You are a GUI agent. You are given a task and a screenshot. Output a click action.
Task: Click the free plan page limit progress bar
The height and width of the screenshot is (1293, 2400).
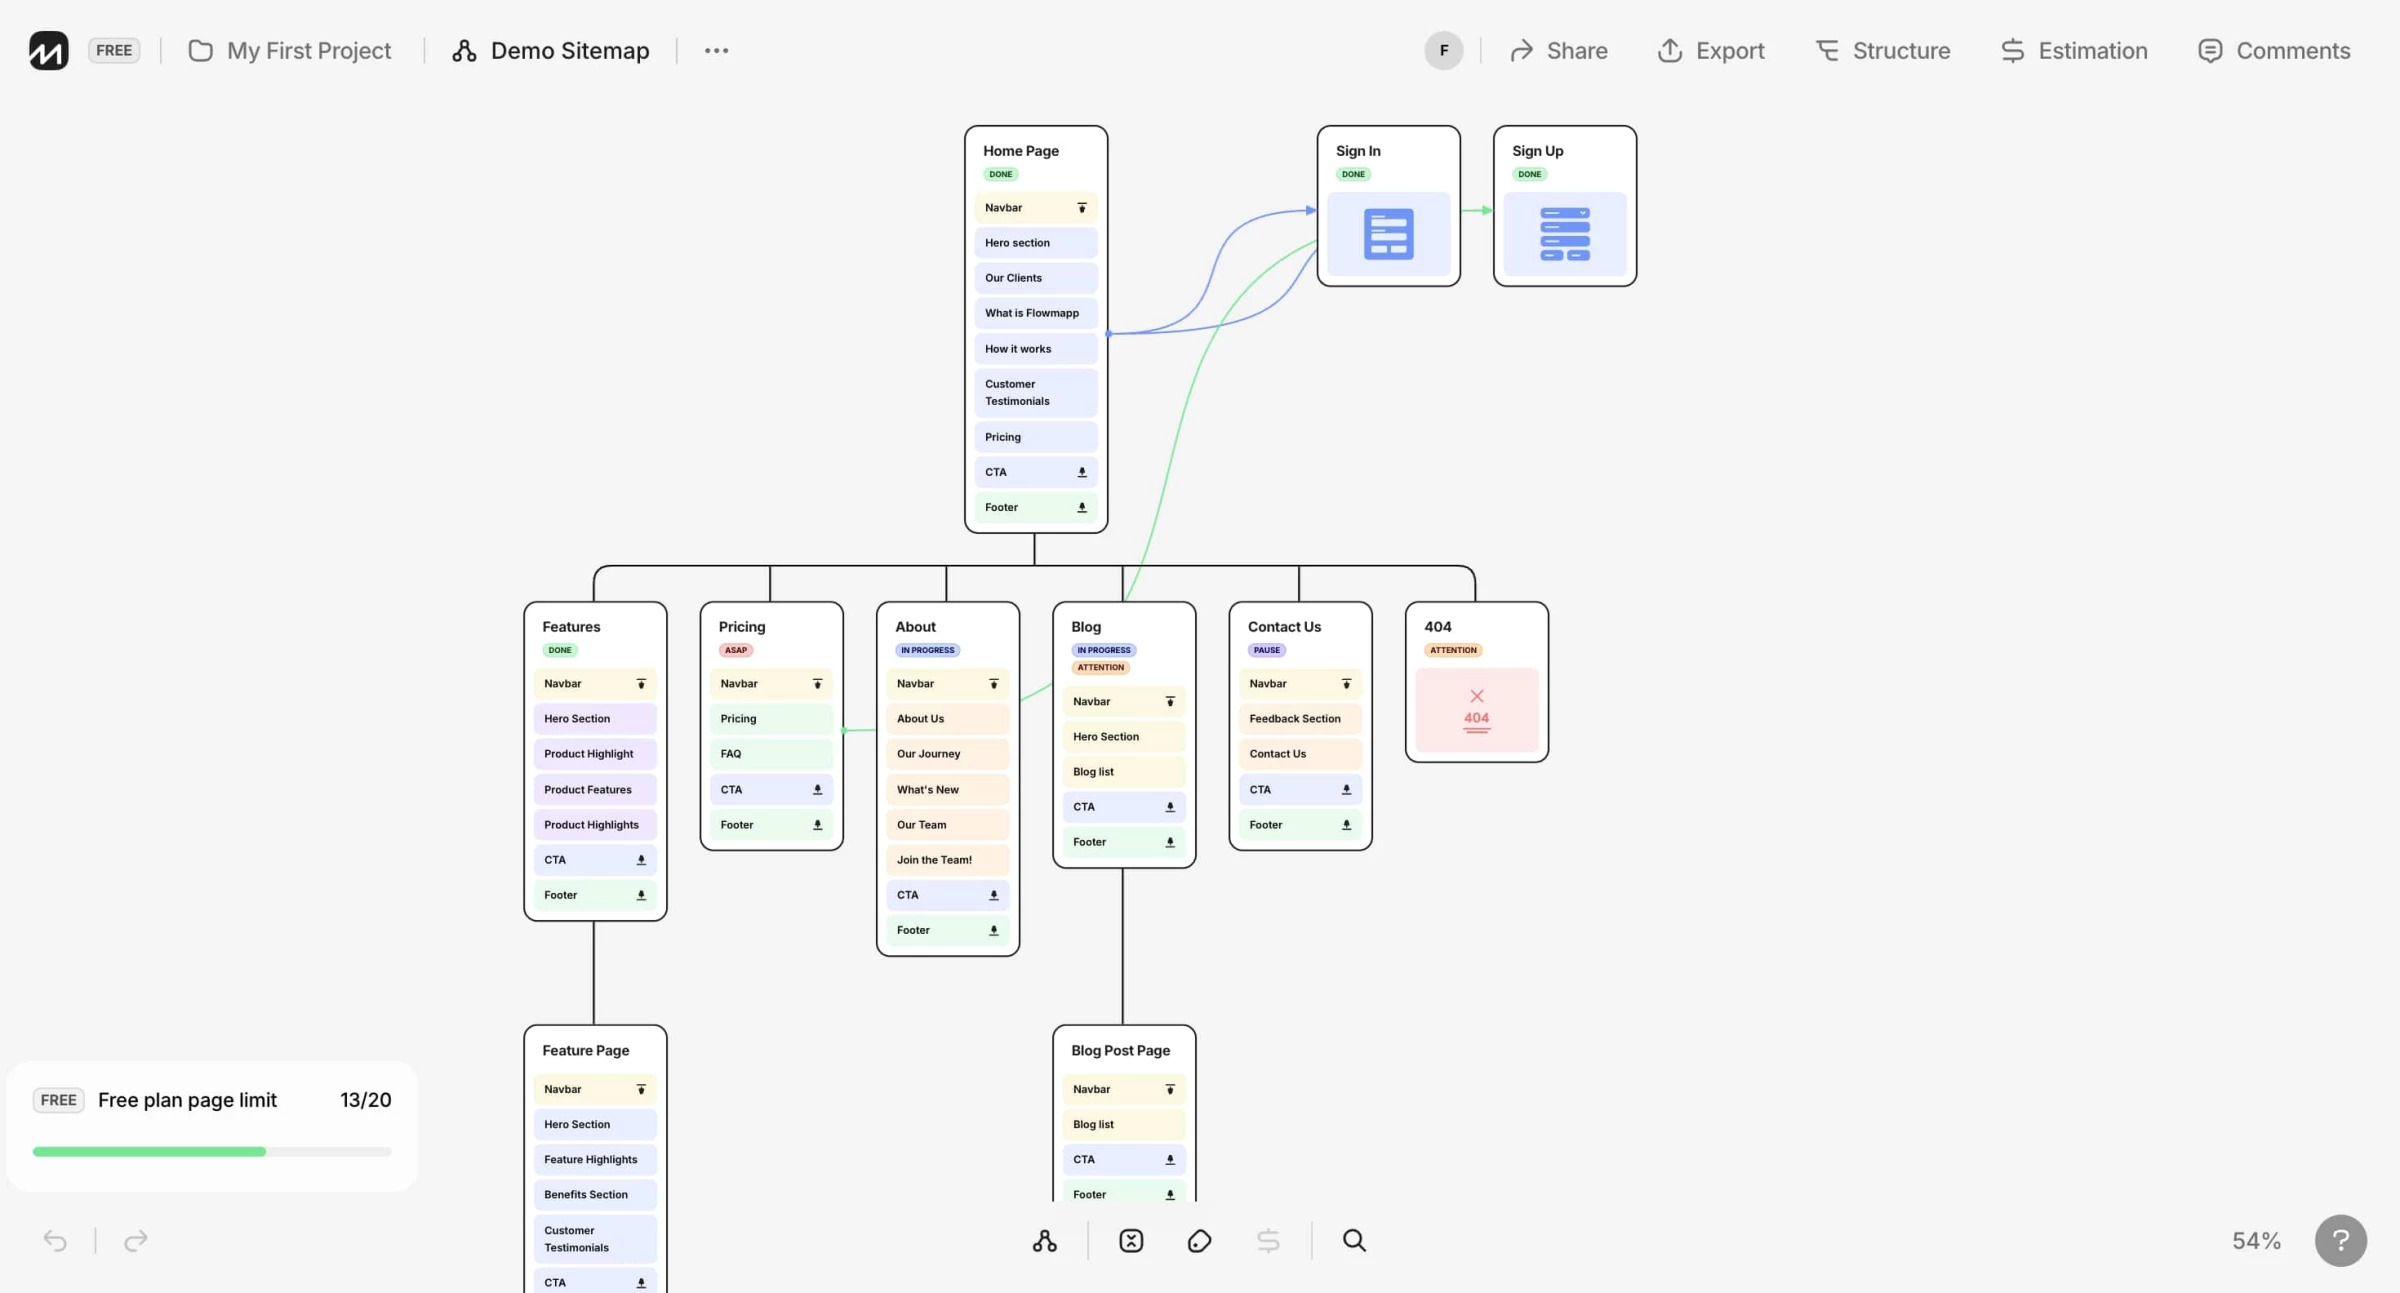point(212,1151)
